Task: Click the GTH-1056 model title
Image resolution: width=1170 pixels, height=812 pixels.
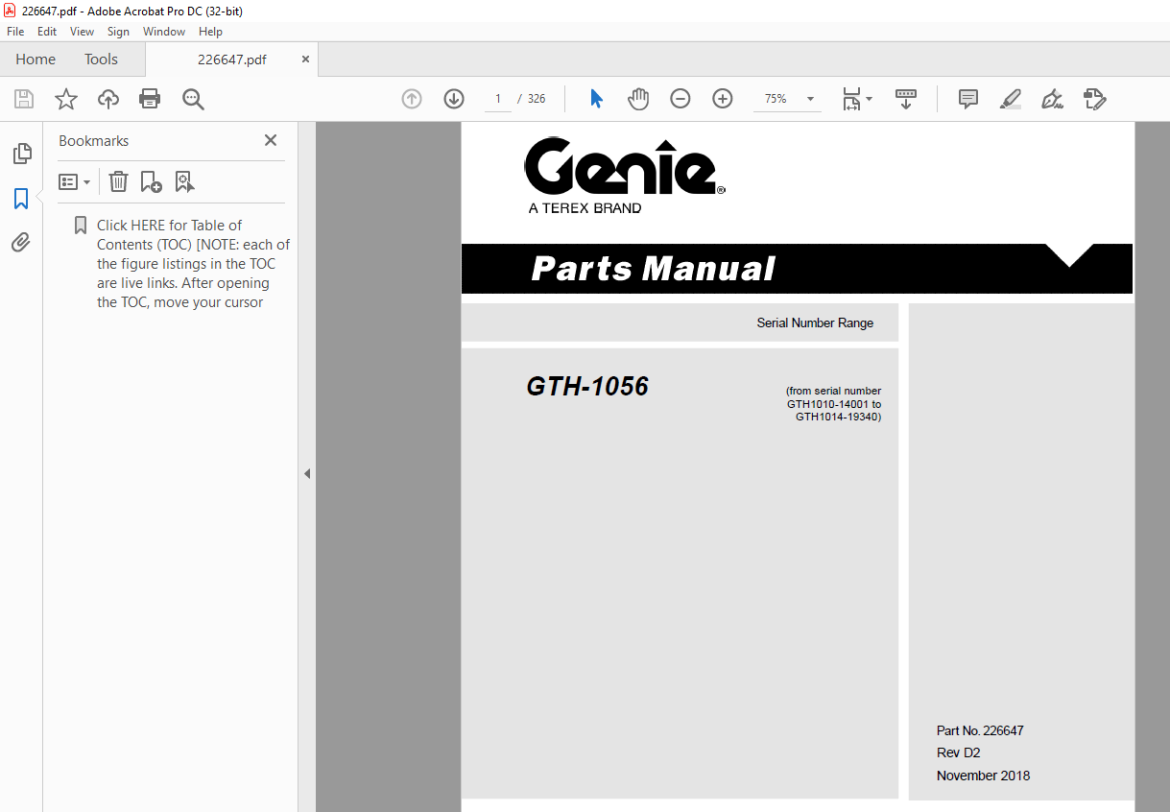Action: pos(587,386)
